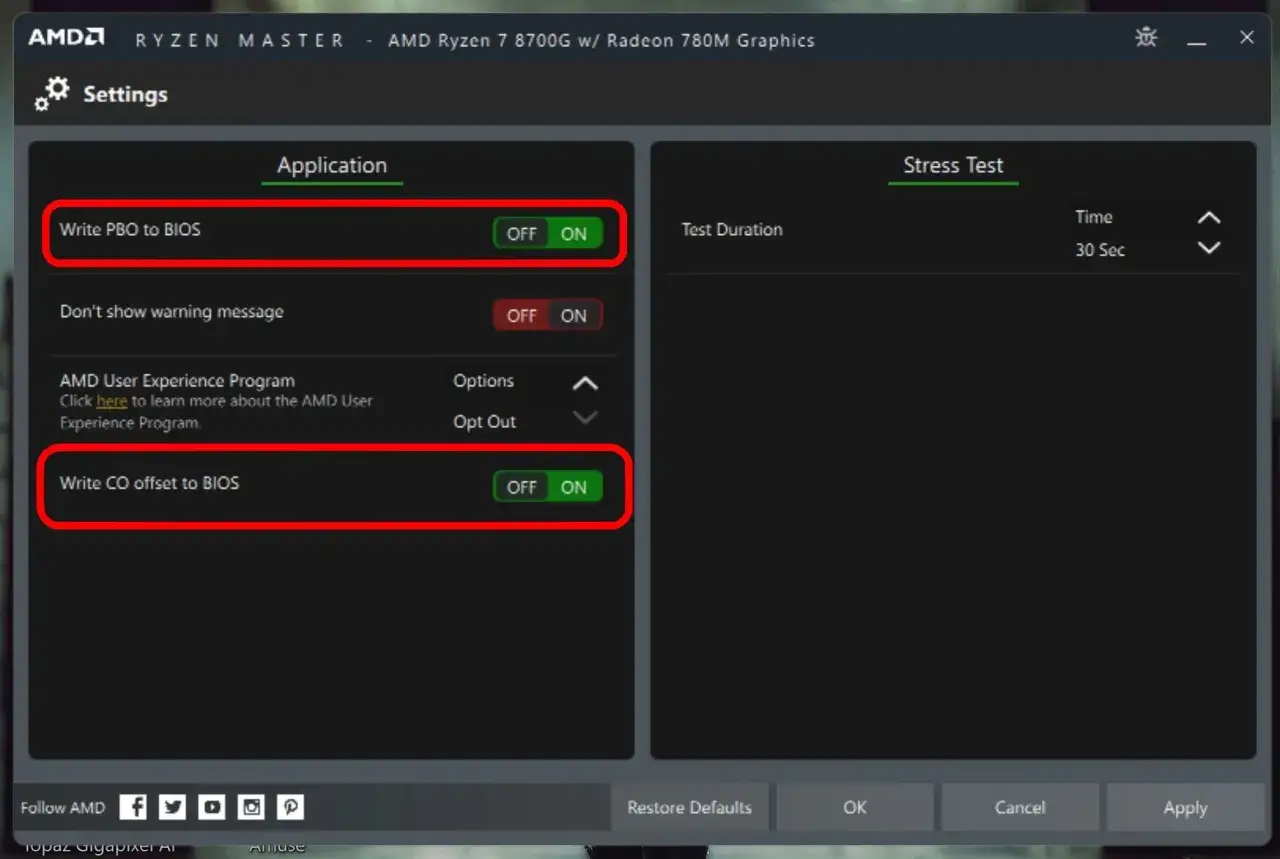Open AMD's Twitter page icon
This screenshot has width=1280, height=859.
click(x=173, y=807)
